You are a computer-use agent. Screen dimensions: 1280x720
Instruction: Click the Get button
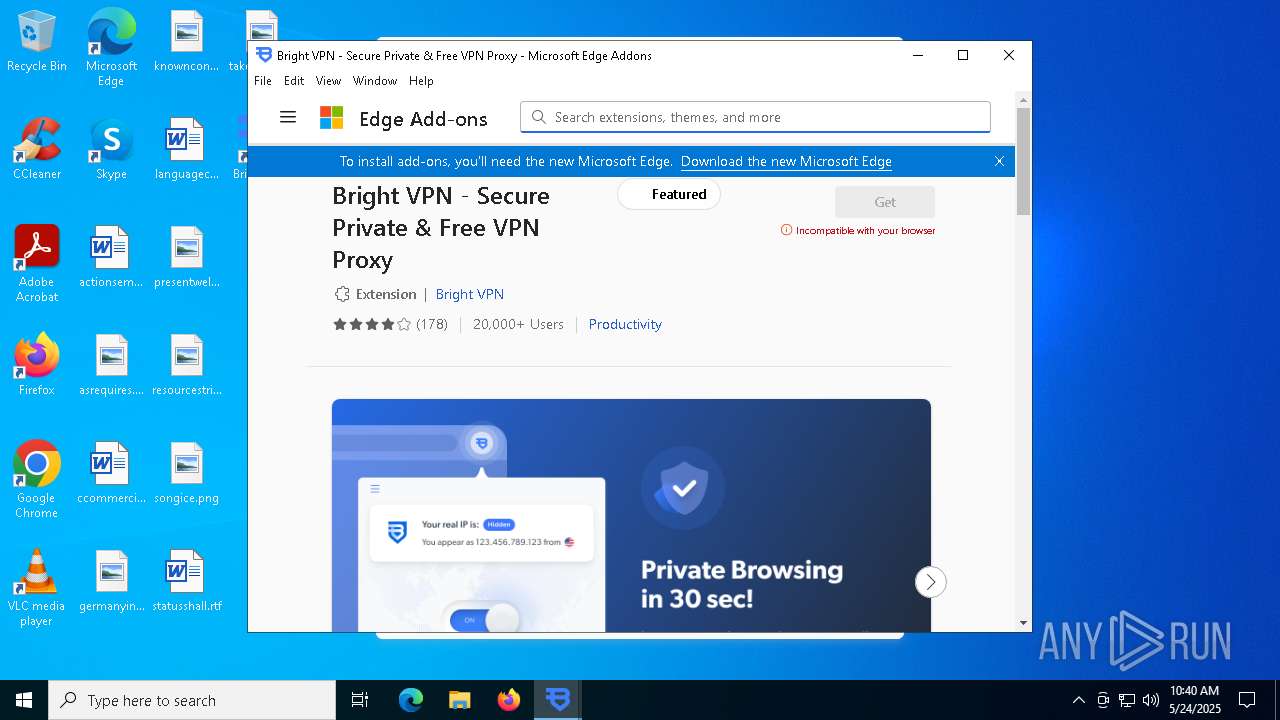885,202
